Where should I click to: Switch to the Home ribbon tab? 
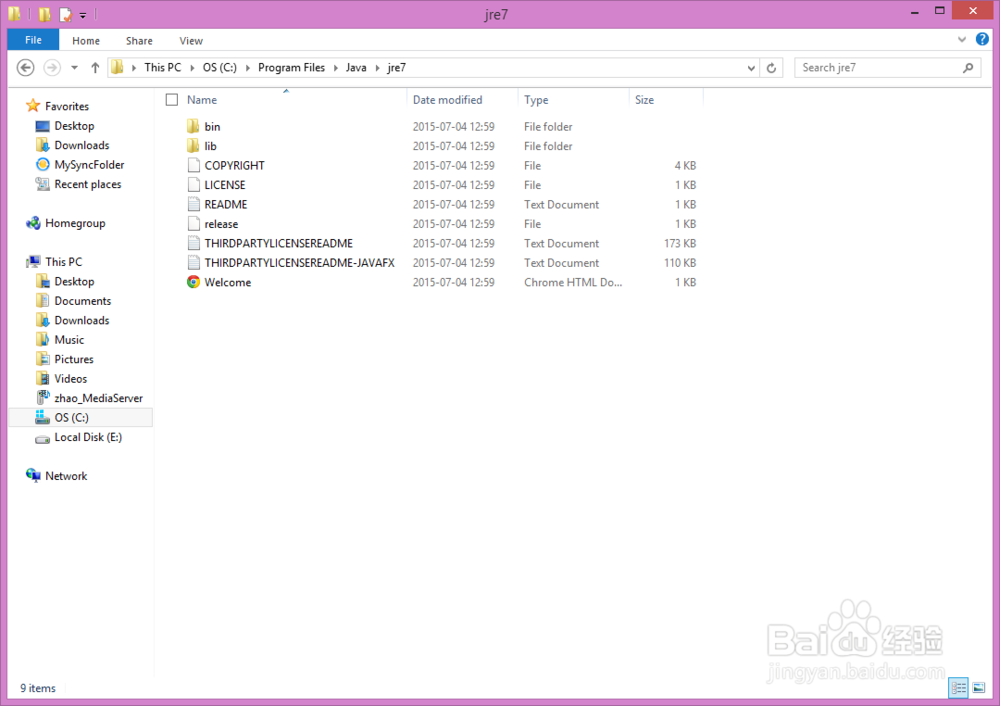[86, 41]
